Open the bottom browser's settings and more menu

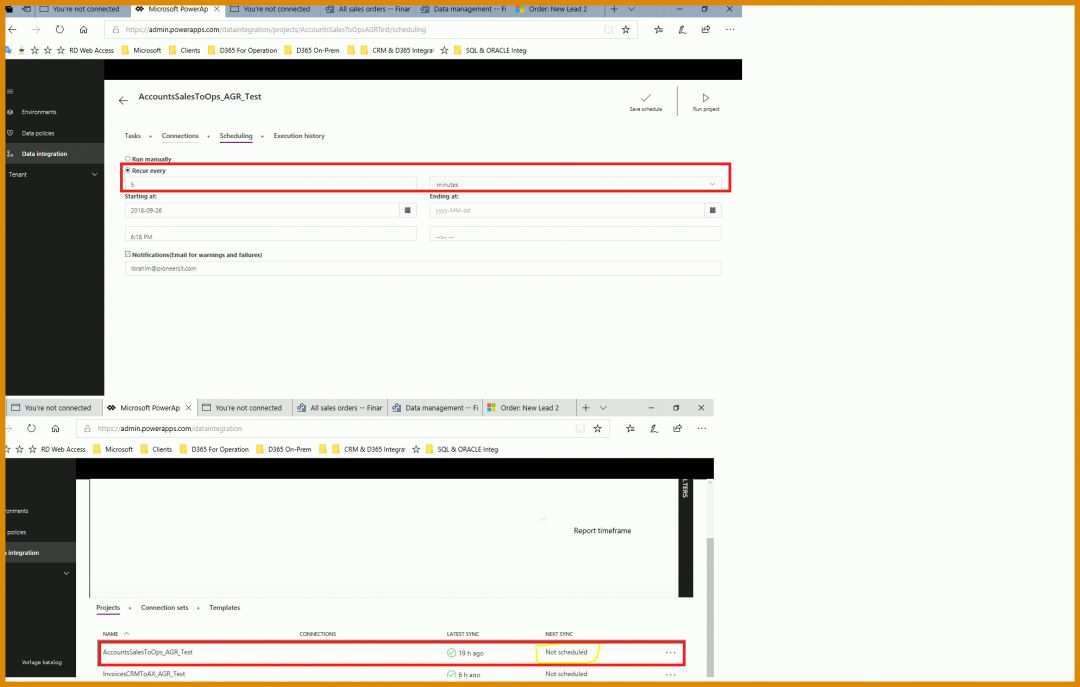tap(702, 429)
